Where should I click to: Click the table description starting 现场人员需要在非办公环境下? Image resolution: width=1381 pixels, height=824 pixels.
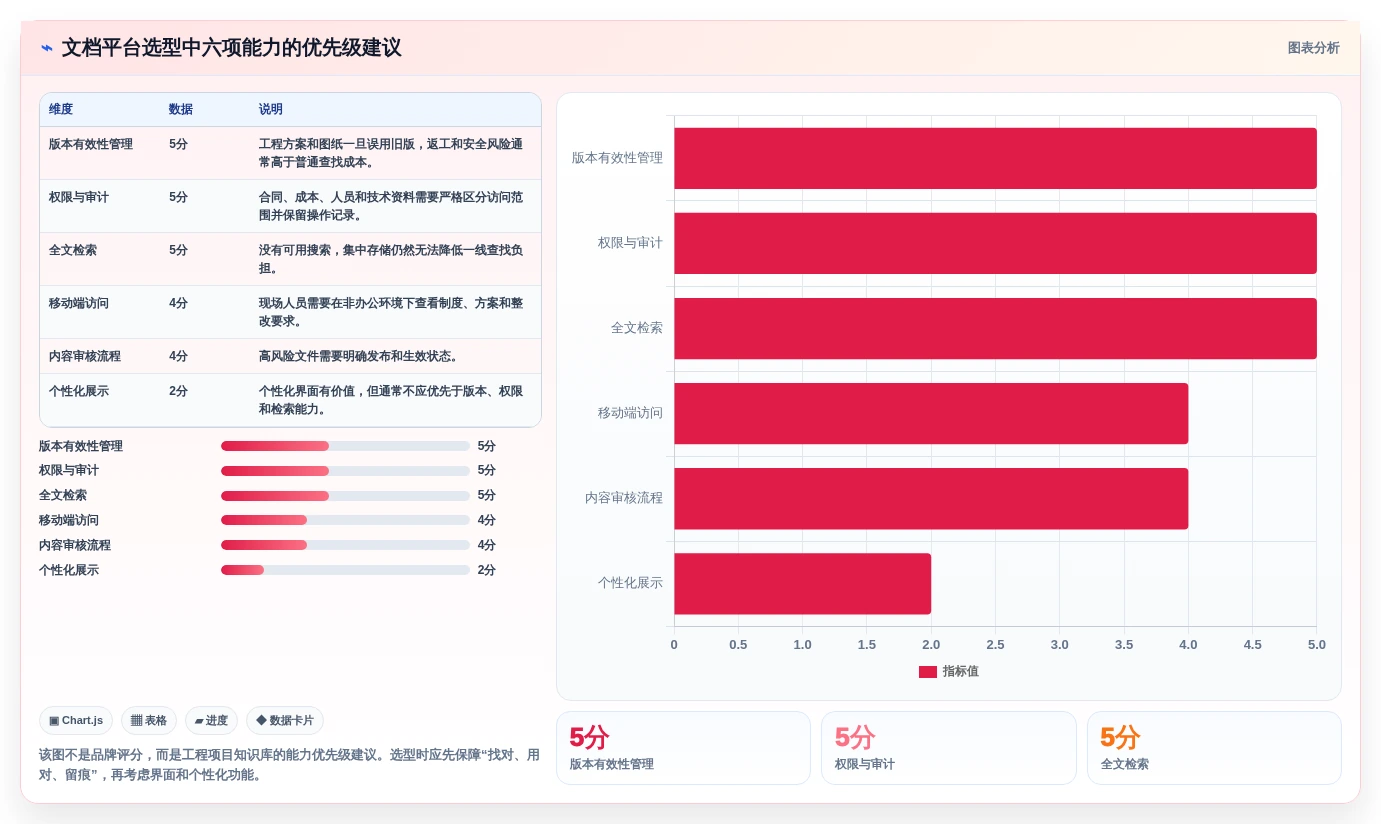tap(391, 312)
